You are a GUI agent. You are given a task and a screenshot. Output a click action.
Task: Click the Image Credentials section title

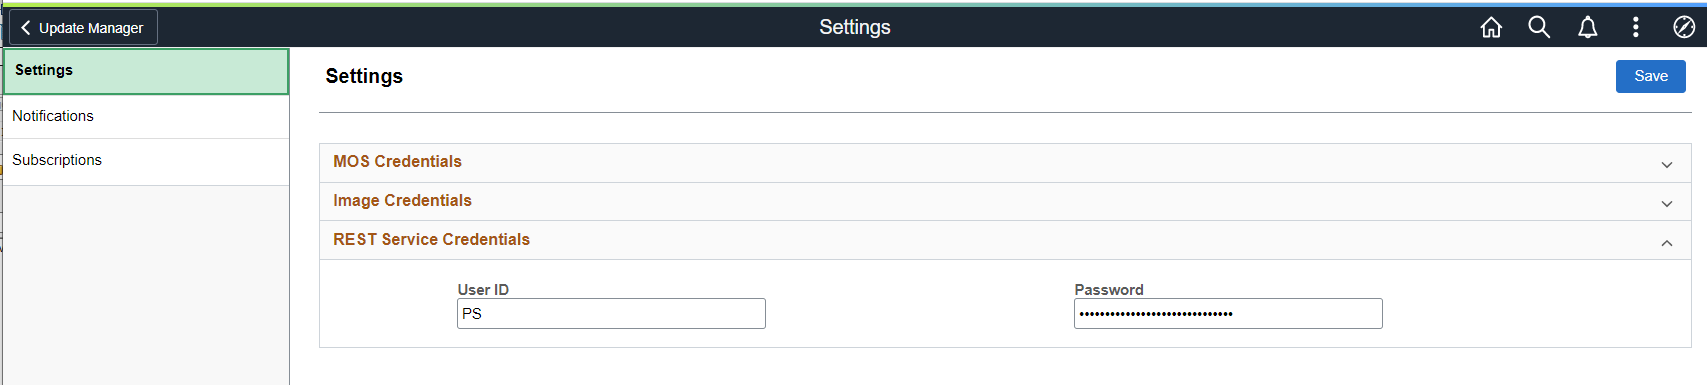pos(402,201)
